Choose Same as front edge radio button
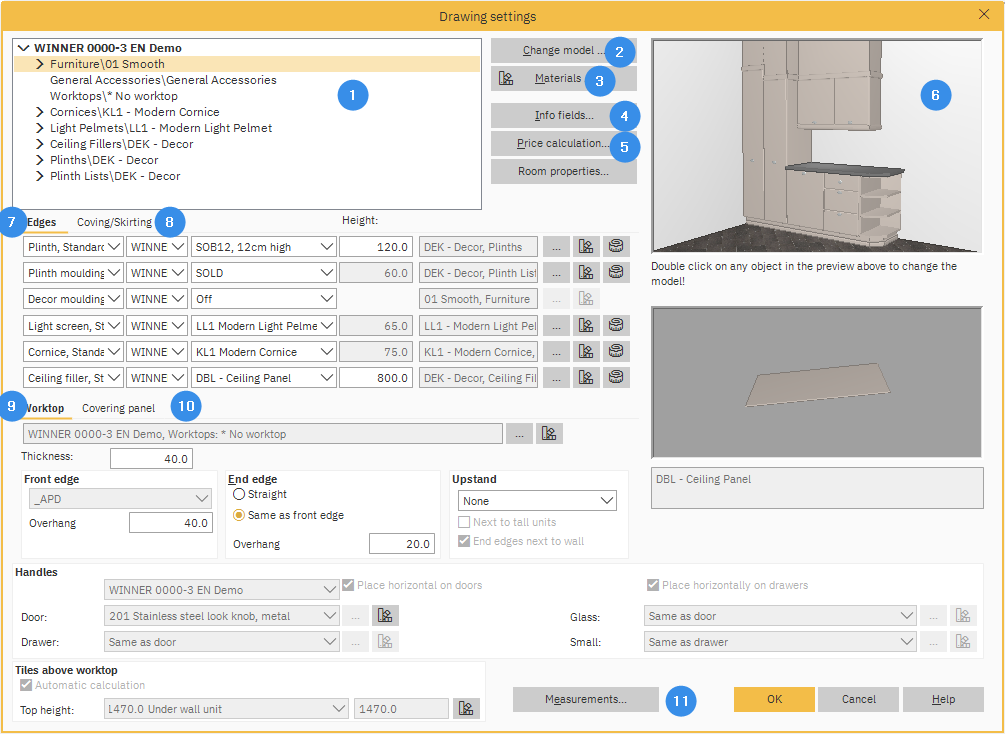This screenshot has width=1005, height=734. click(239, 515)
